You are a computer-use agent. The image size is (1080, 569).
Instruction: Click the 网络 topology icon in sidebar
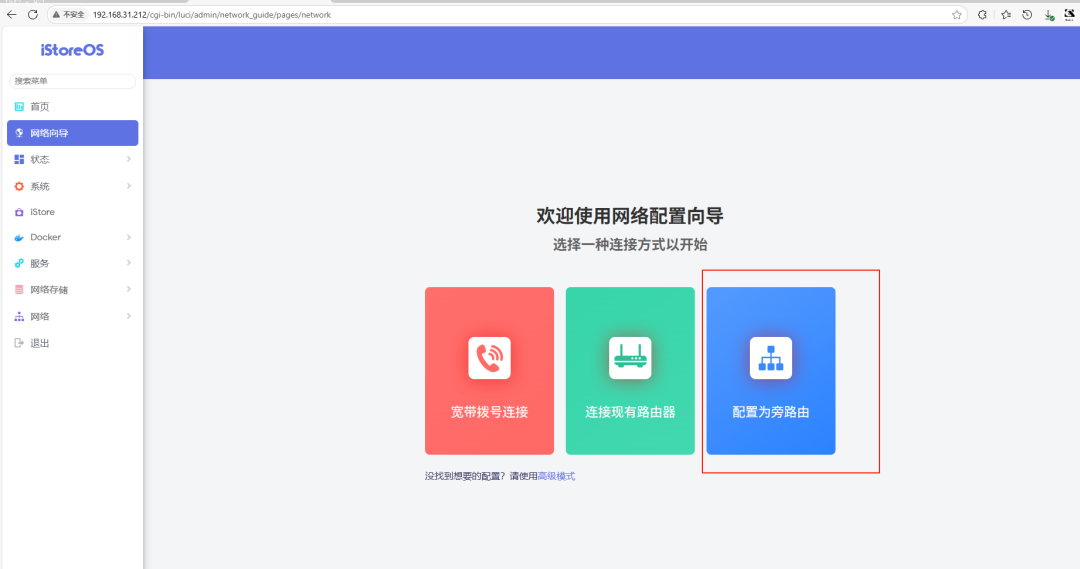coord(19,317)
